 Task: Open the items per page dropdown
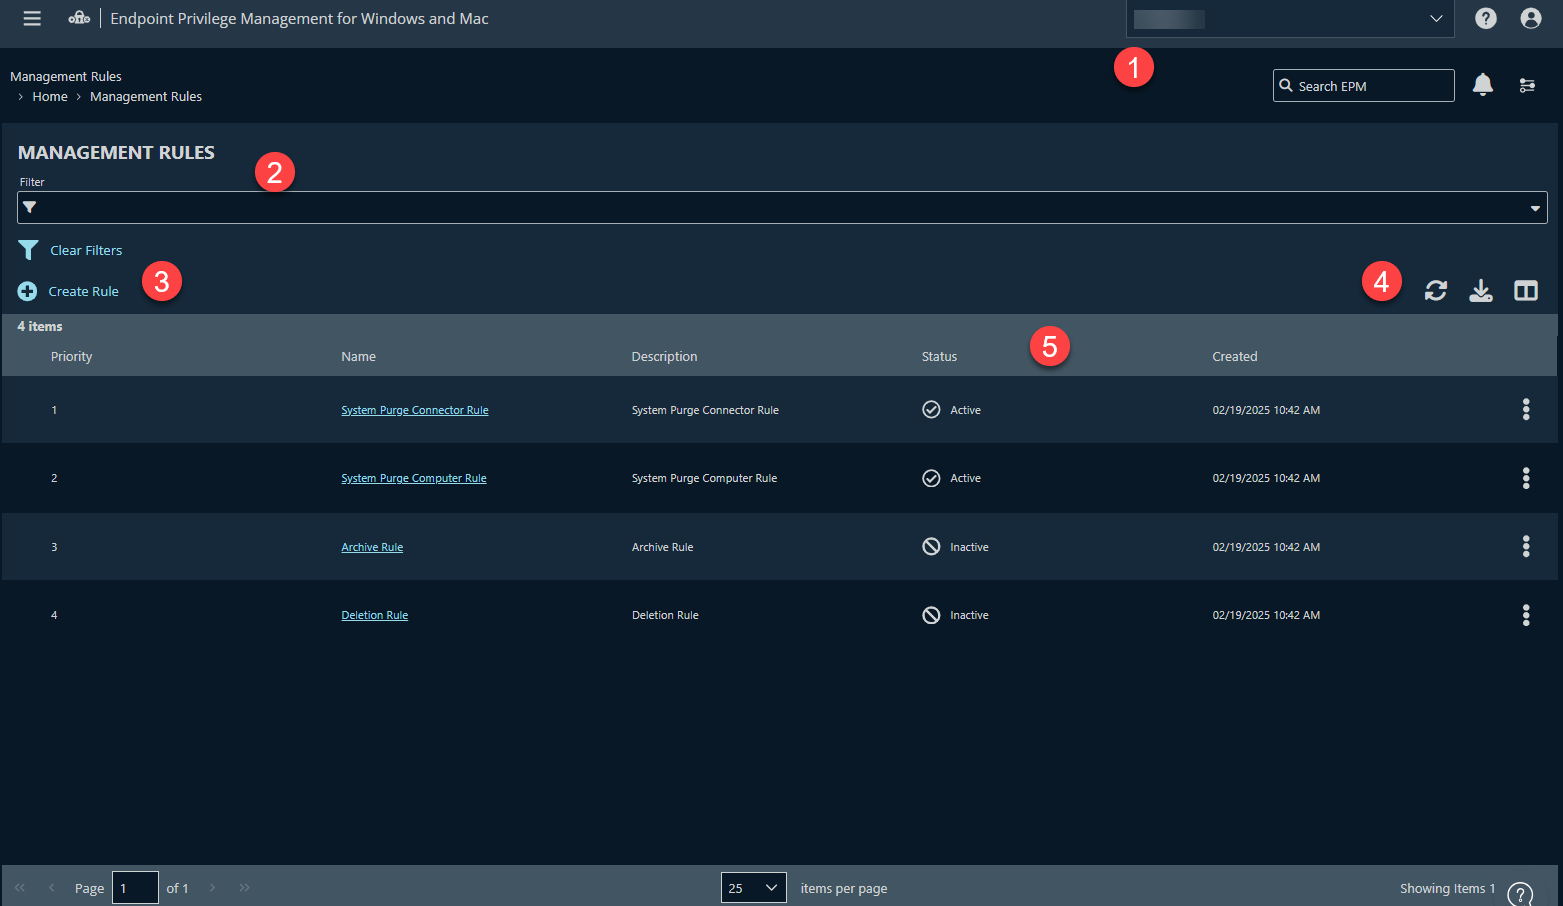753,888
